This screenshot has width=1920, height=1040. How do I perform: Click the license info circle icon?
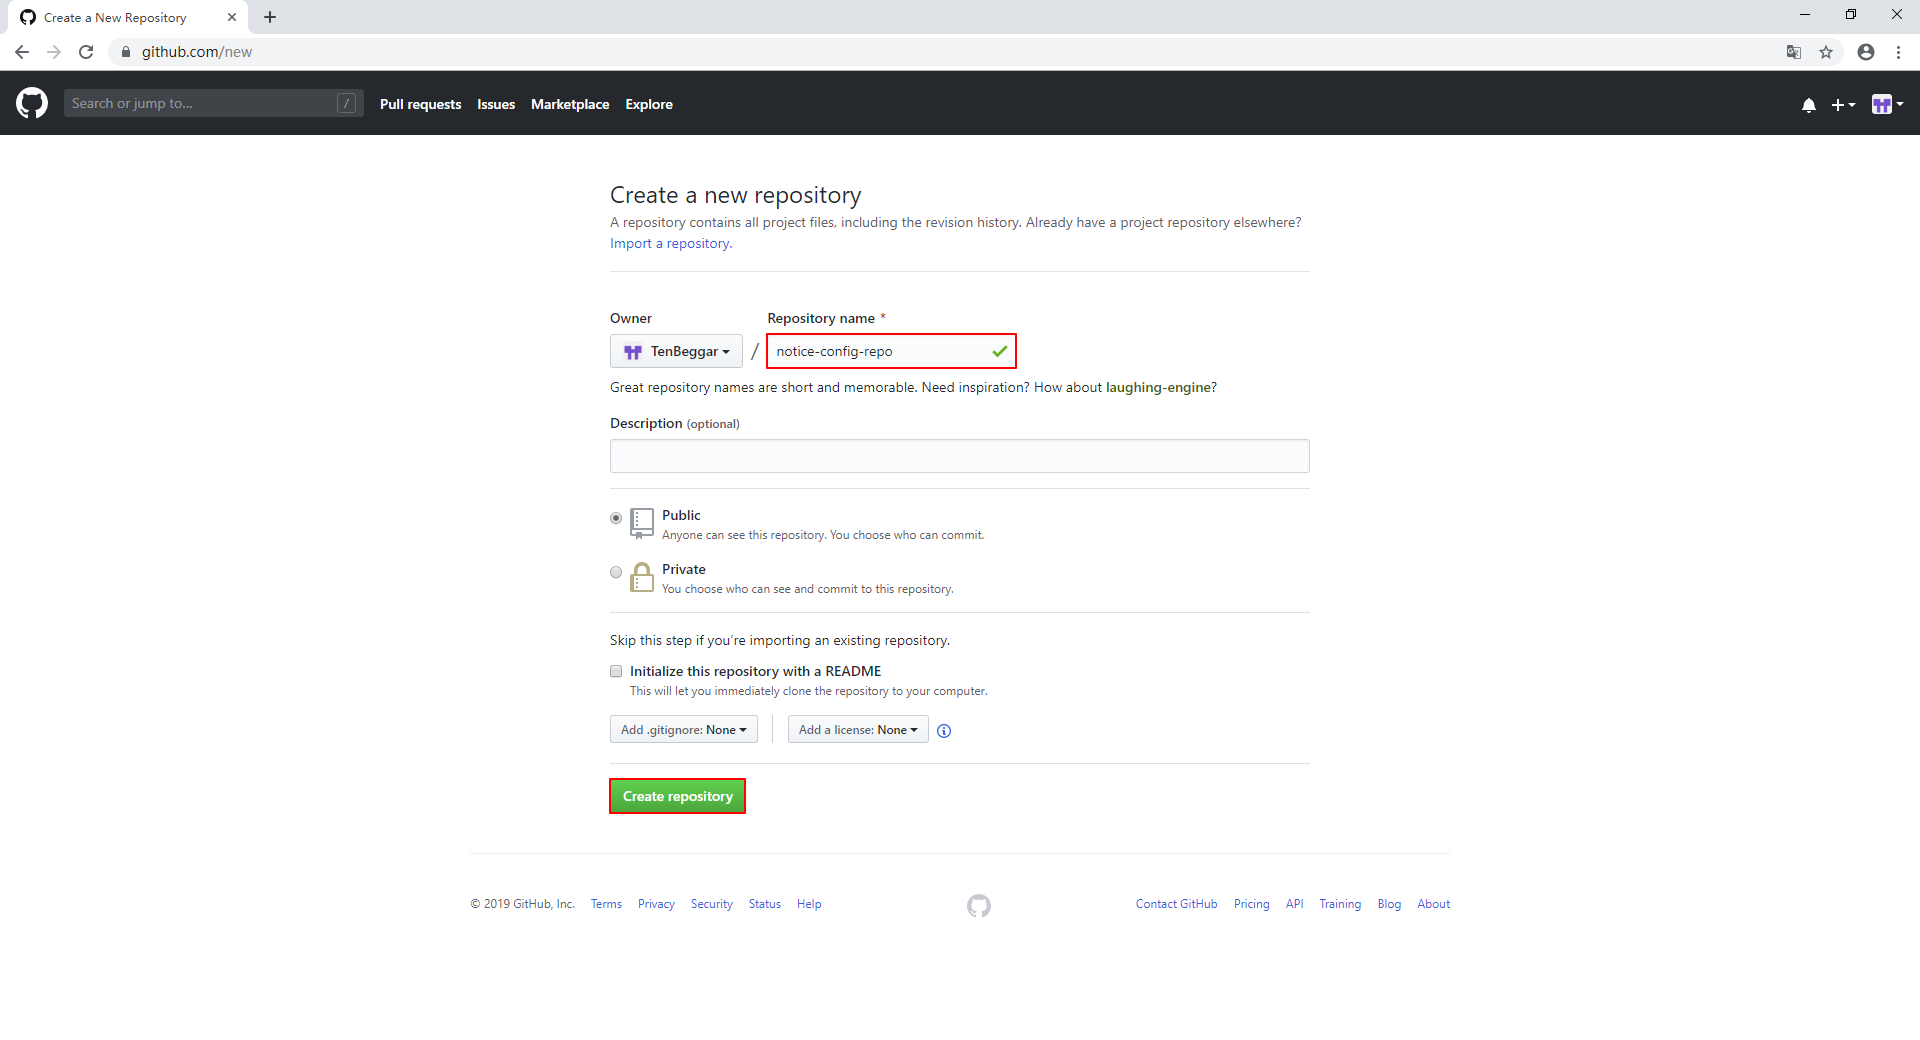[x=944, y=731]
